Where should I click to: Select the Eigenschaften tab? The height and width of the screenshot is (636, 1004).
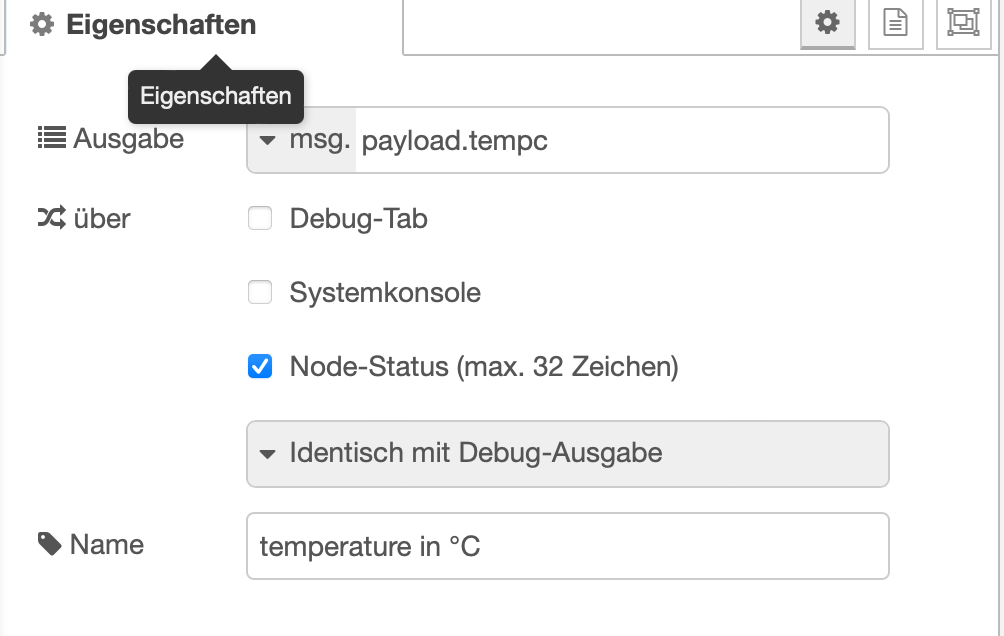click(160, 25)
